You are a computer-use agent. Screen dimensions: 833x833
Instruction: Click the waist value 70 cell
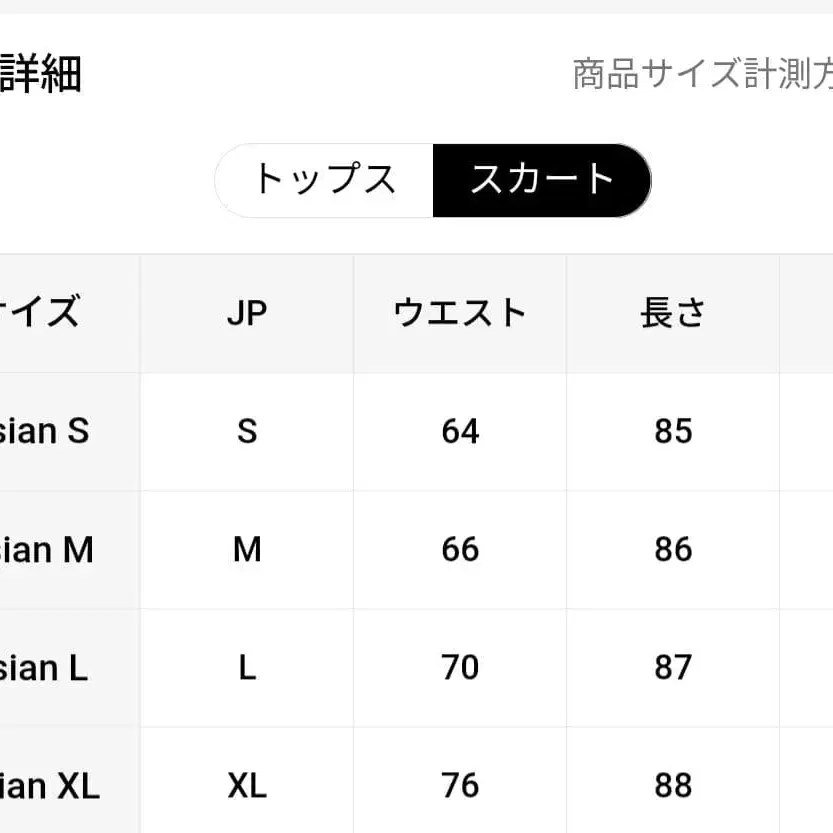pyautogui.click(x=458, y=667)
